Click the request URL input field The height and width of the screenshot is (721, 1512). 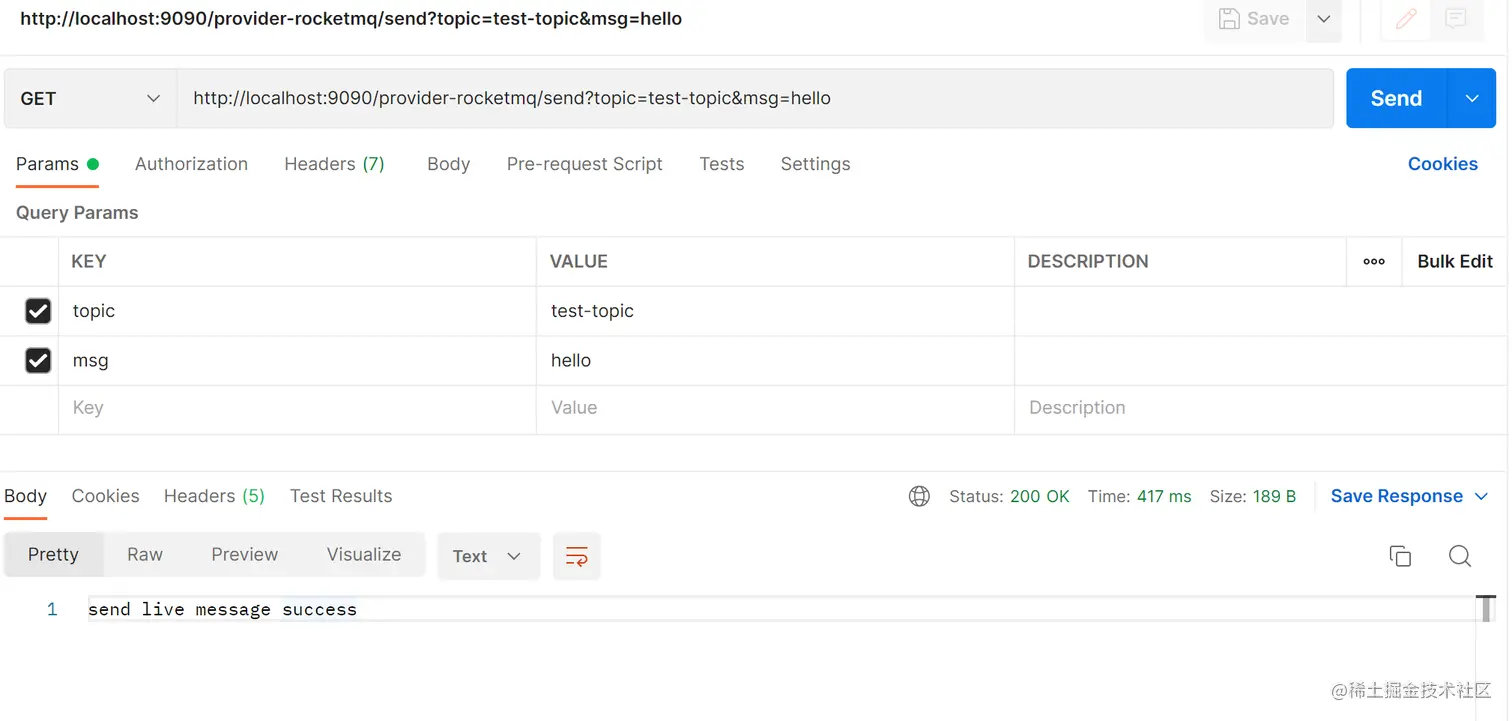point(755,98)
